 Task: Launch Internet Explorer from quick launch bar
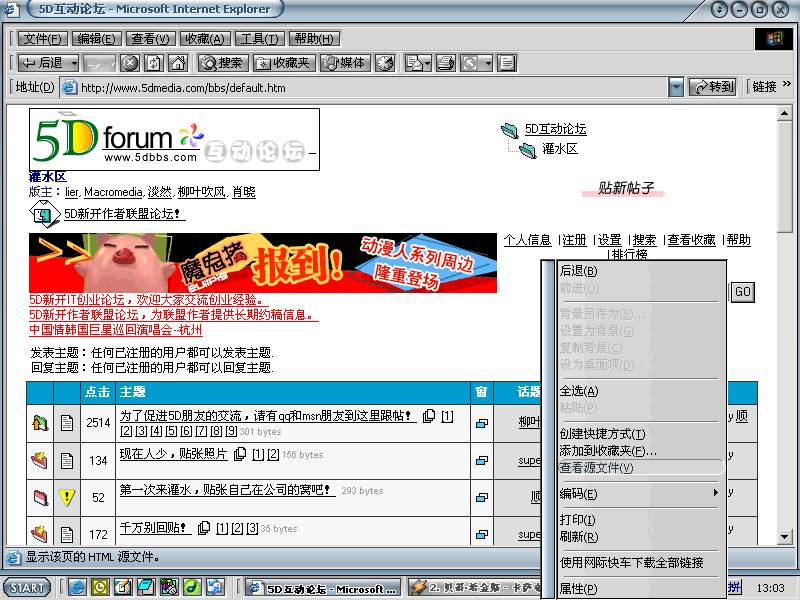77,587
